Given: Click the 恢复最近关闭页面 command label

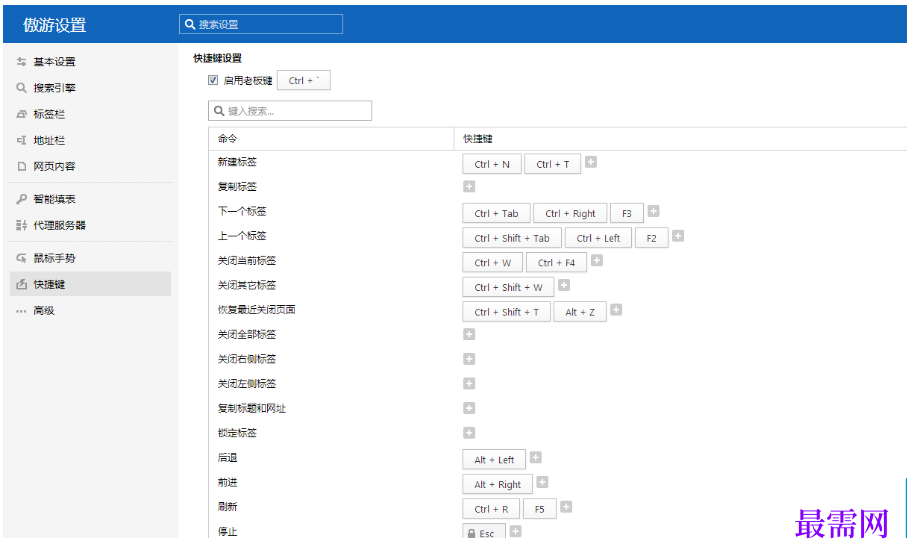Looking at the screenshot, I should pyautogui.click(x=257, y=310).
